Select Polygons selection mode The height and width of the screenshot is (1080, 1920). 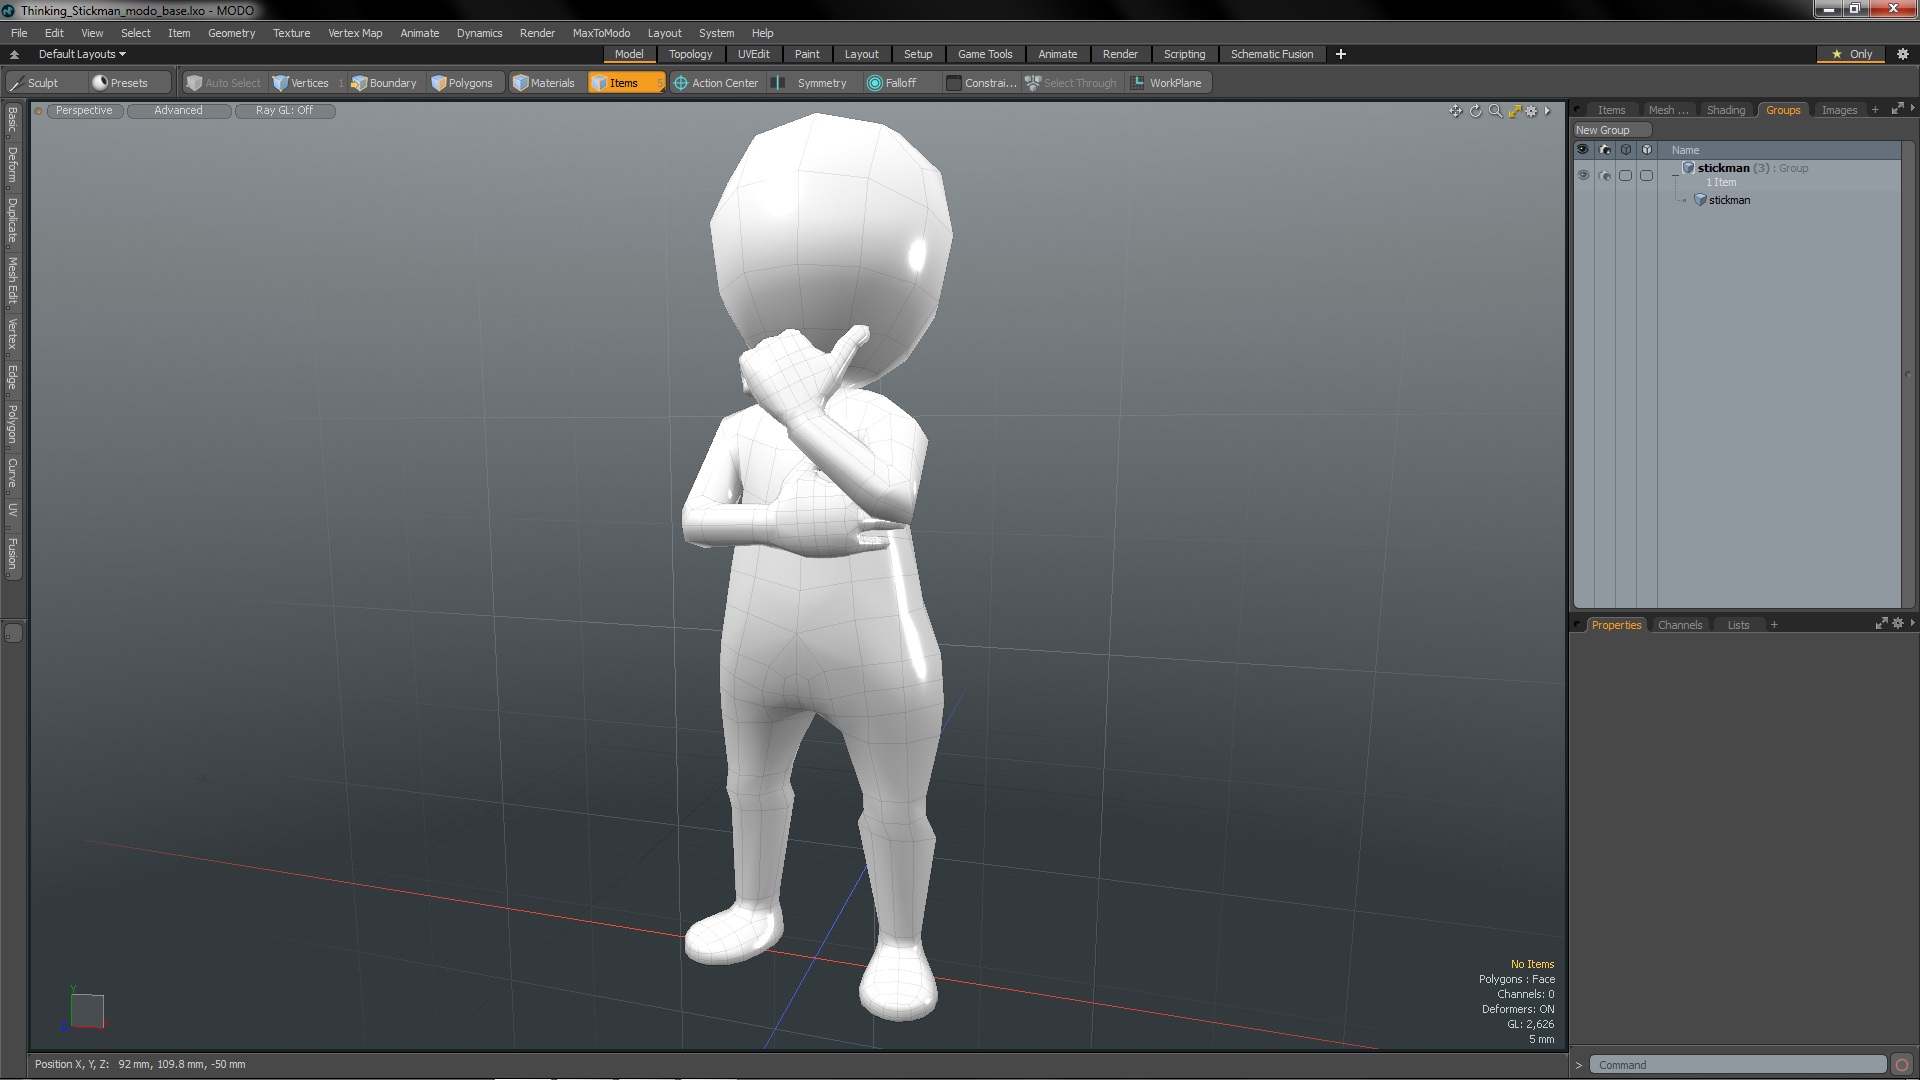[x=462, y=83]
